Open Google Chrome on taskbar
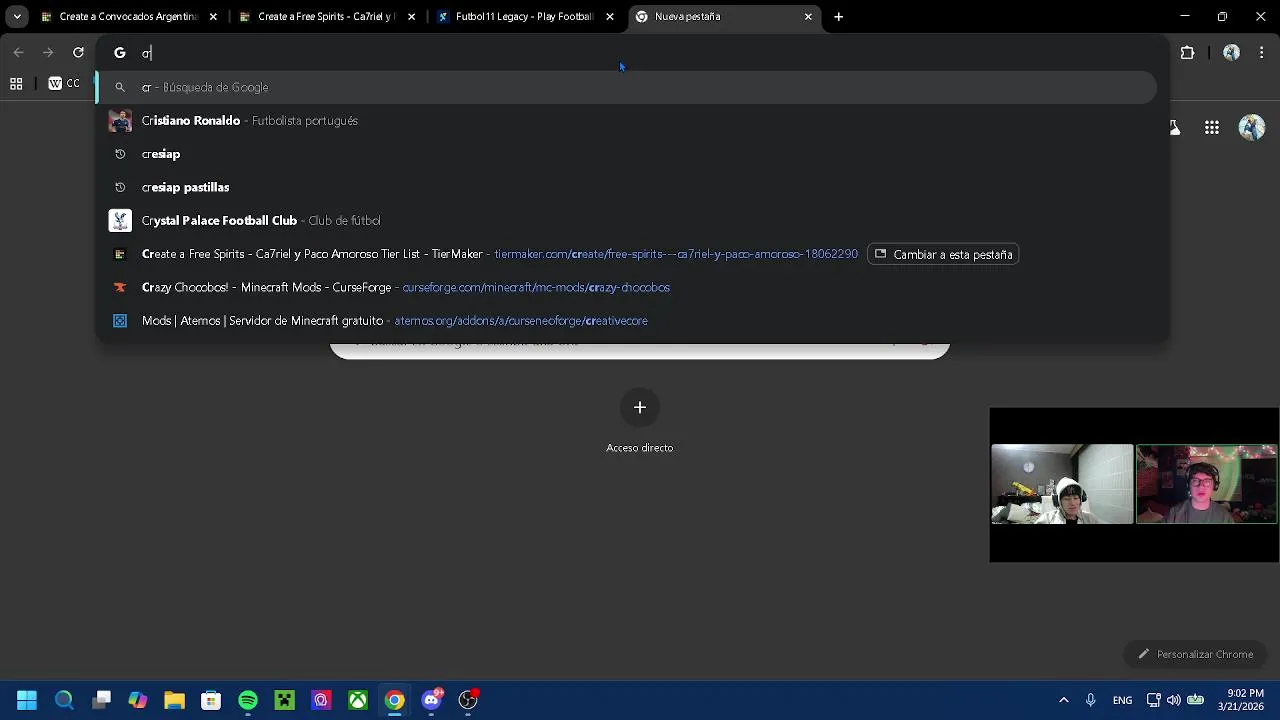The width and height of the screenshot is (1280, 720). click(395, 700)
